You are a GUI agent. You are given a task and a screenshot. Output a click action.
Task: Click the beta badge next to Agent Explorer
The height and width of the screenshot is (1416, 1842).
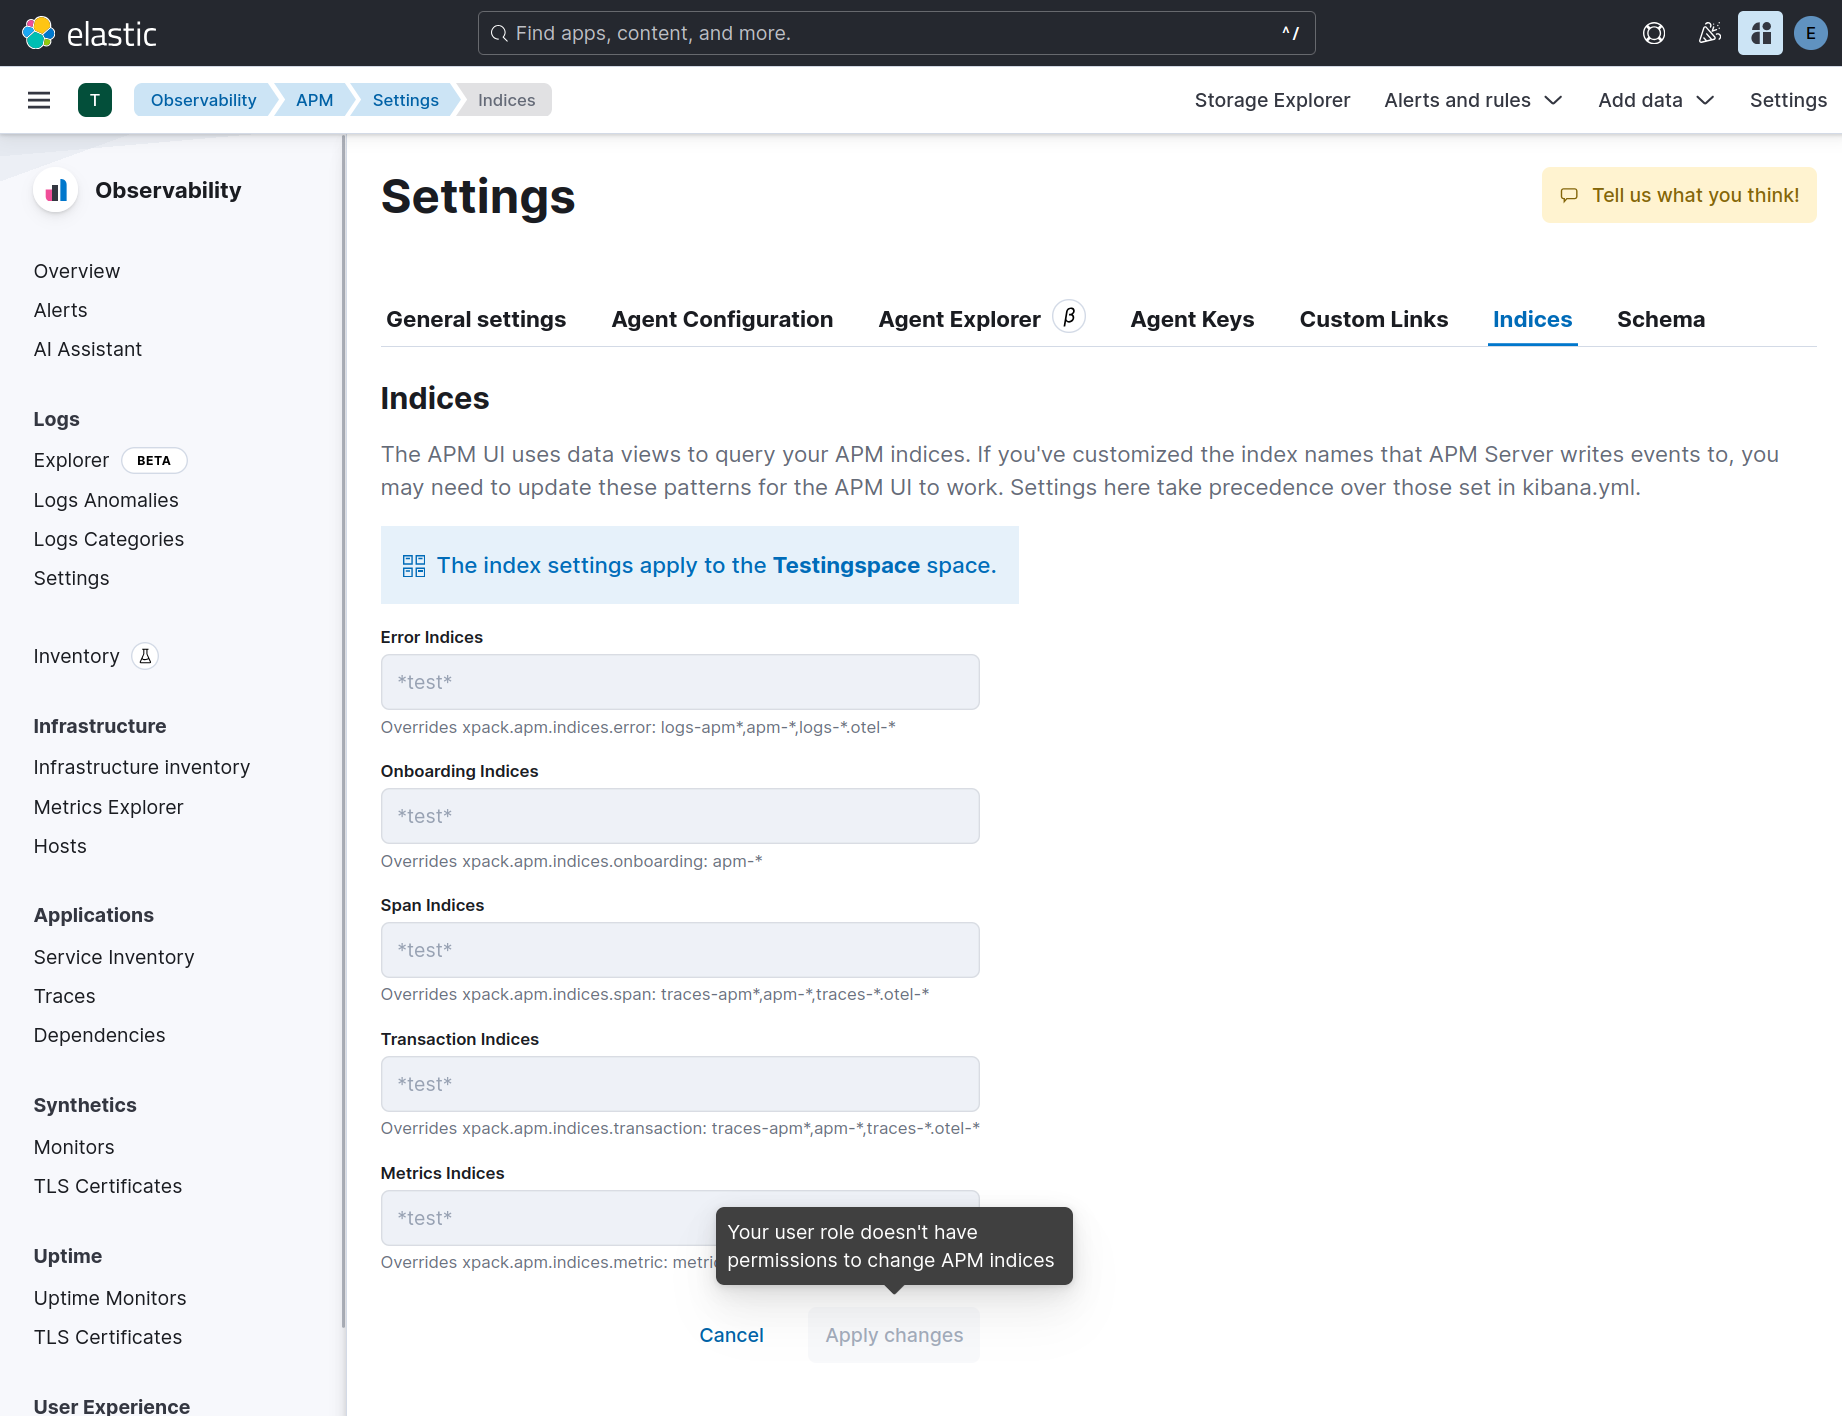pos(1069,317)
